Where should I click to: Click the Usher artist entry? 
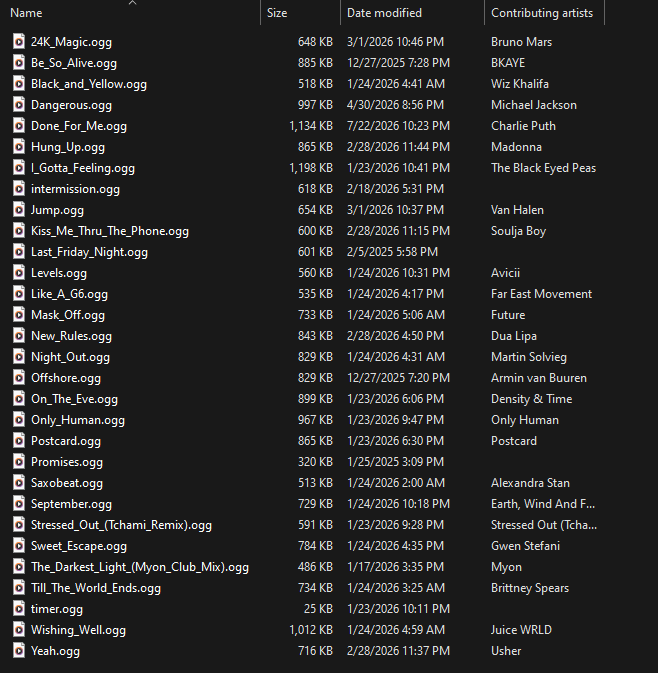pyautogui.click(x=506, y=651)
